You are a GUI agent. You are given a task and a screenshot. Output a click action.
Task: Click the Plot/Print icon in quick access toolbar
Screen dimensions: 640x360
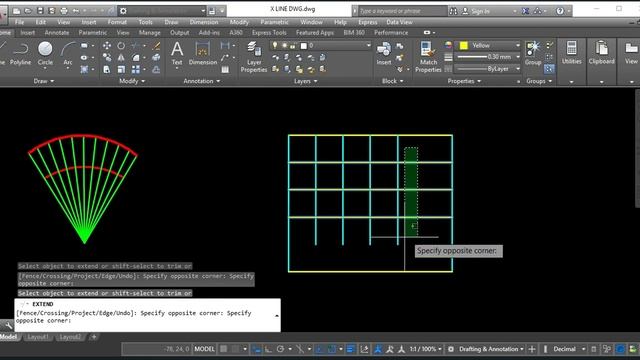pyautogui.click(x=64, y=11)
